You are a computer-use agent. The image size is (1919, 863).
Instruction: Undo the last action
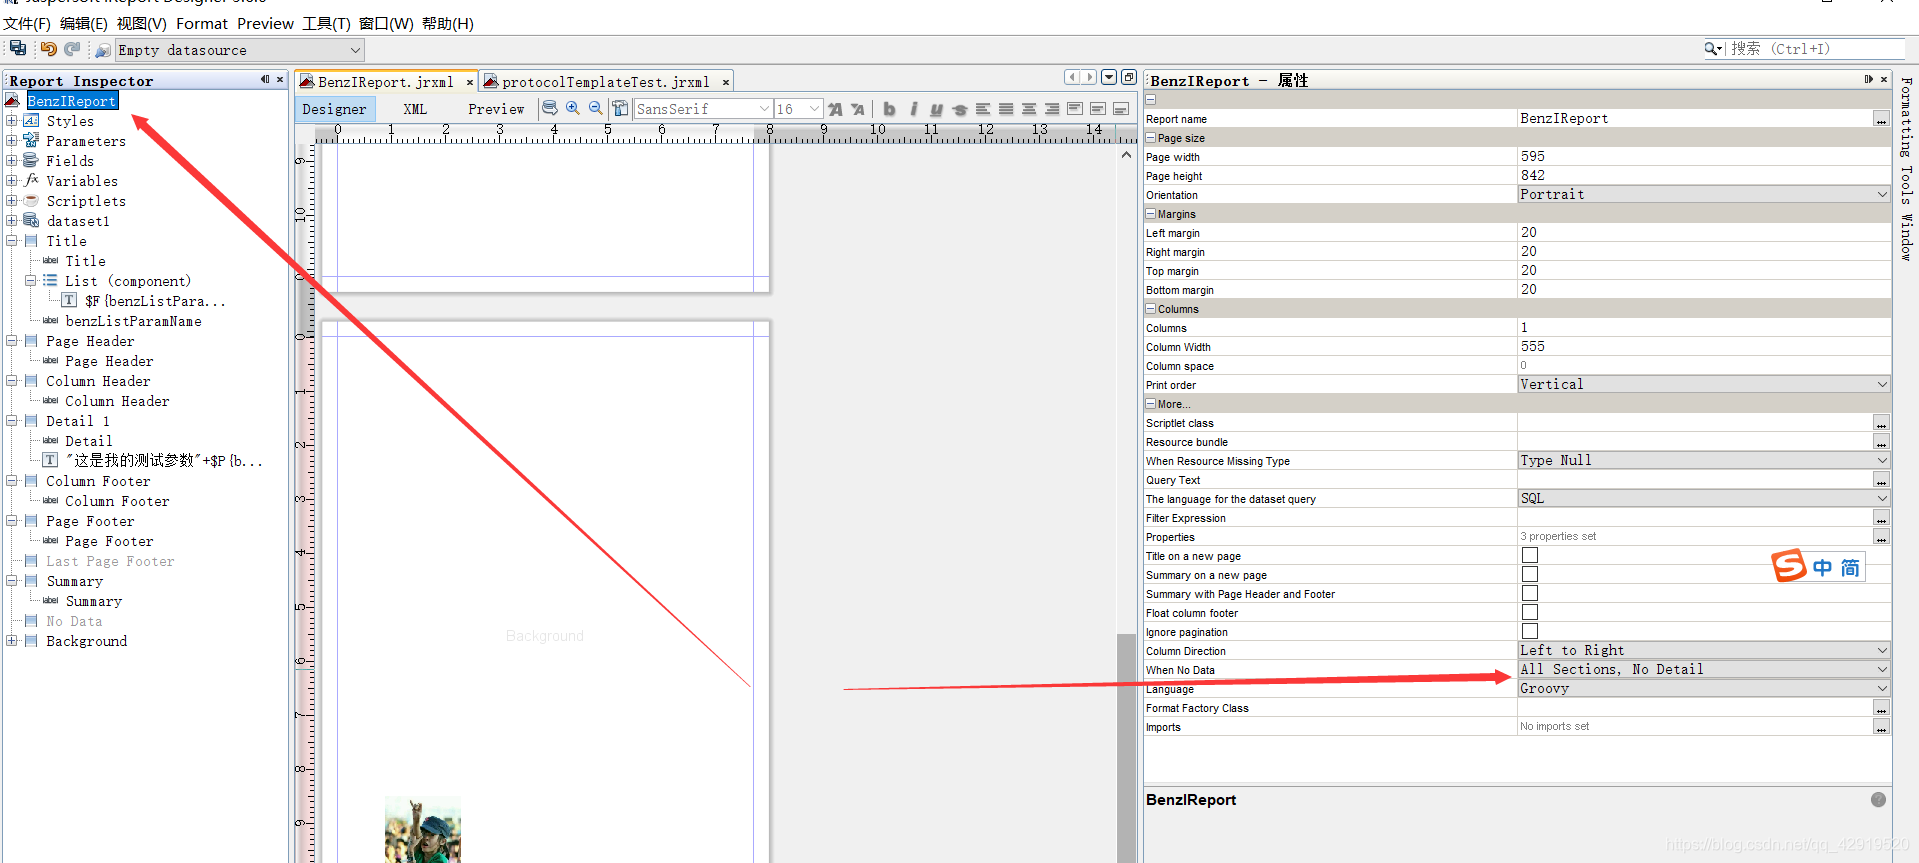48,49
